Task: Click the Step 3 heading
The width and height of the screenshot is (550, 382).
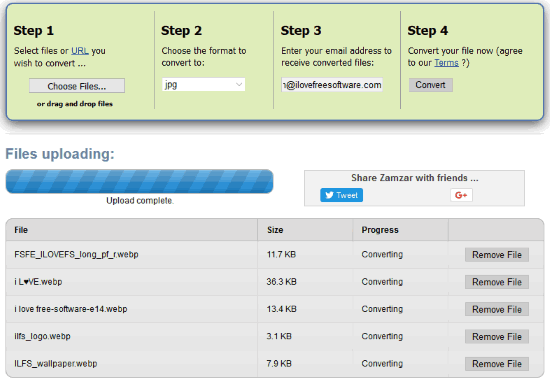Action: (301, 31)
